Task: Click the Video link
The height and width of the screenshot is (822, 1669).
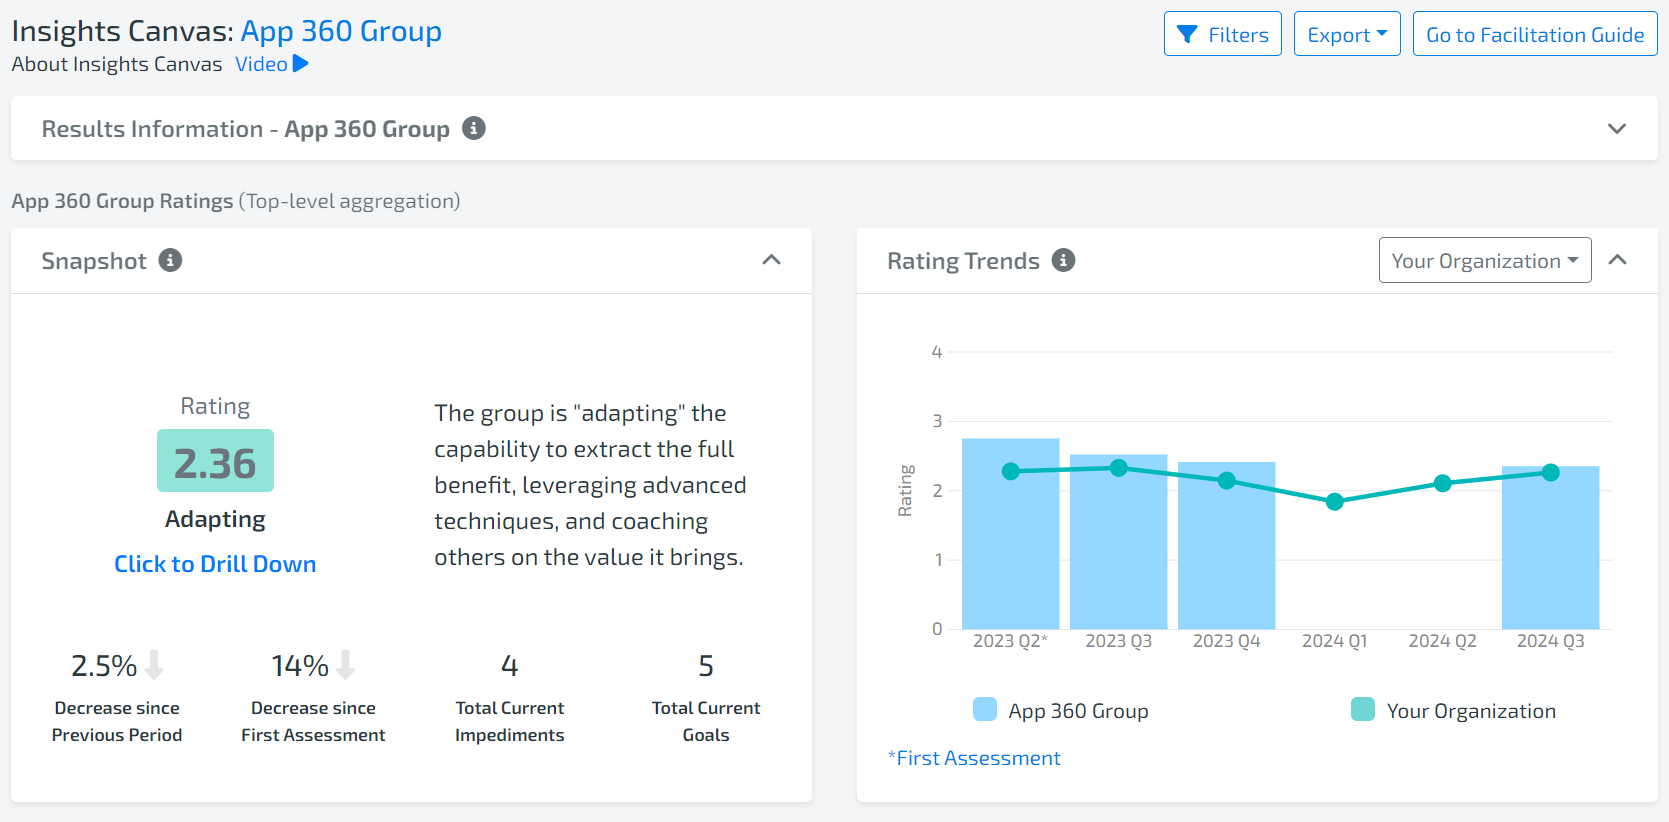Action: click(x=262, y=64)
